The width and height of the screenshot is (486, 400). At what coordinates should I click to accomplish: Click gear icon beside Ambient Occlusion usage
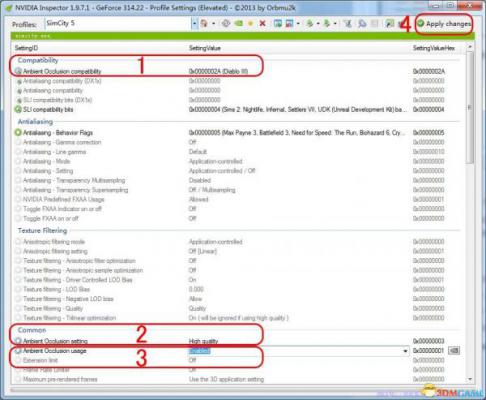[18, 351]
